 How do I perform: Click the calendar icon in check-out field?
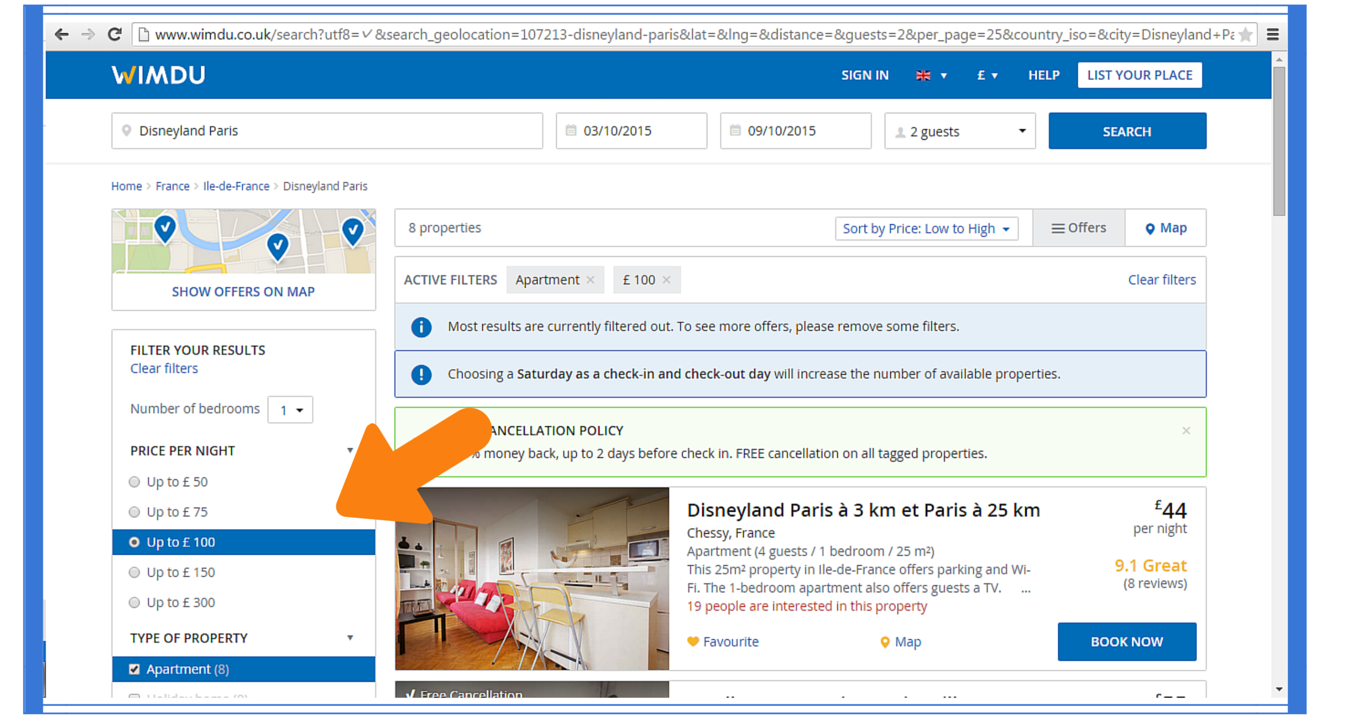click(x=735, y=131)
